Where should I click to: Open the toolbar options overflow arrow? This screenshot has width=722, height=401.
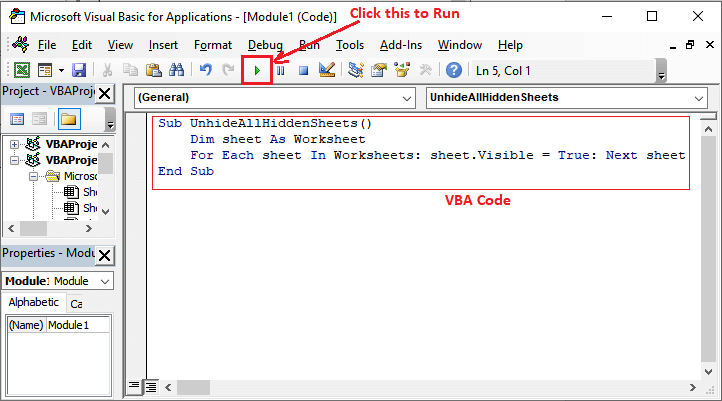tap(661, 76)
